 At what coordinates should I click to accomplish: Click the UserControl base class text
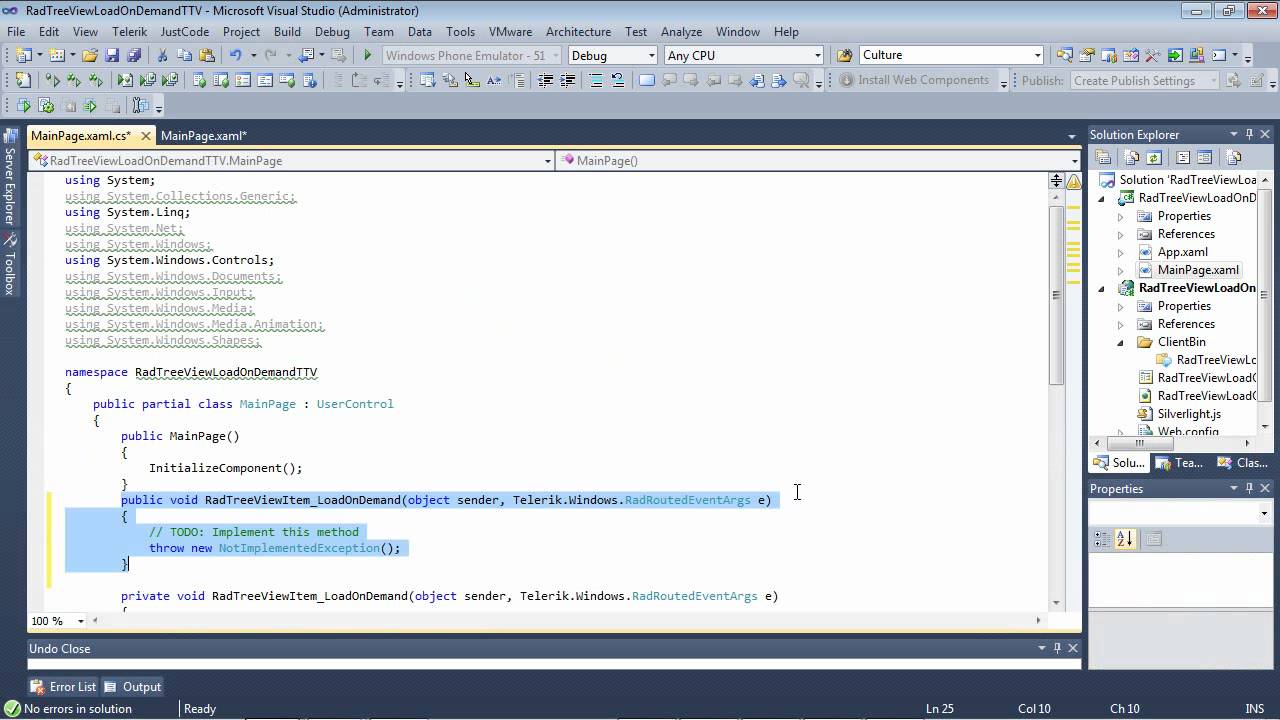coord(355,404)
